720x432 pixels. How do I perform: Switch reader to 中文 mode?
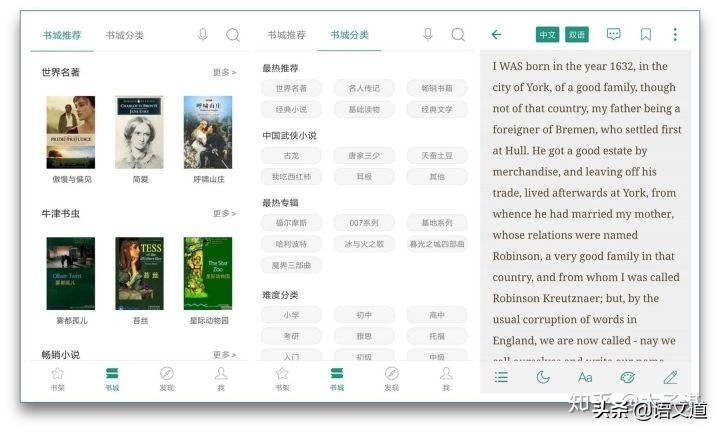547,35
